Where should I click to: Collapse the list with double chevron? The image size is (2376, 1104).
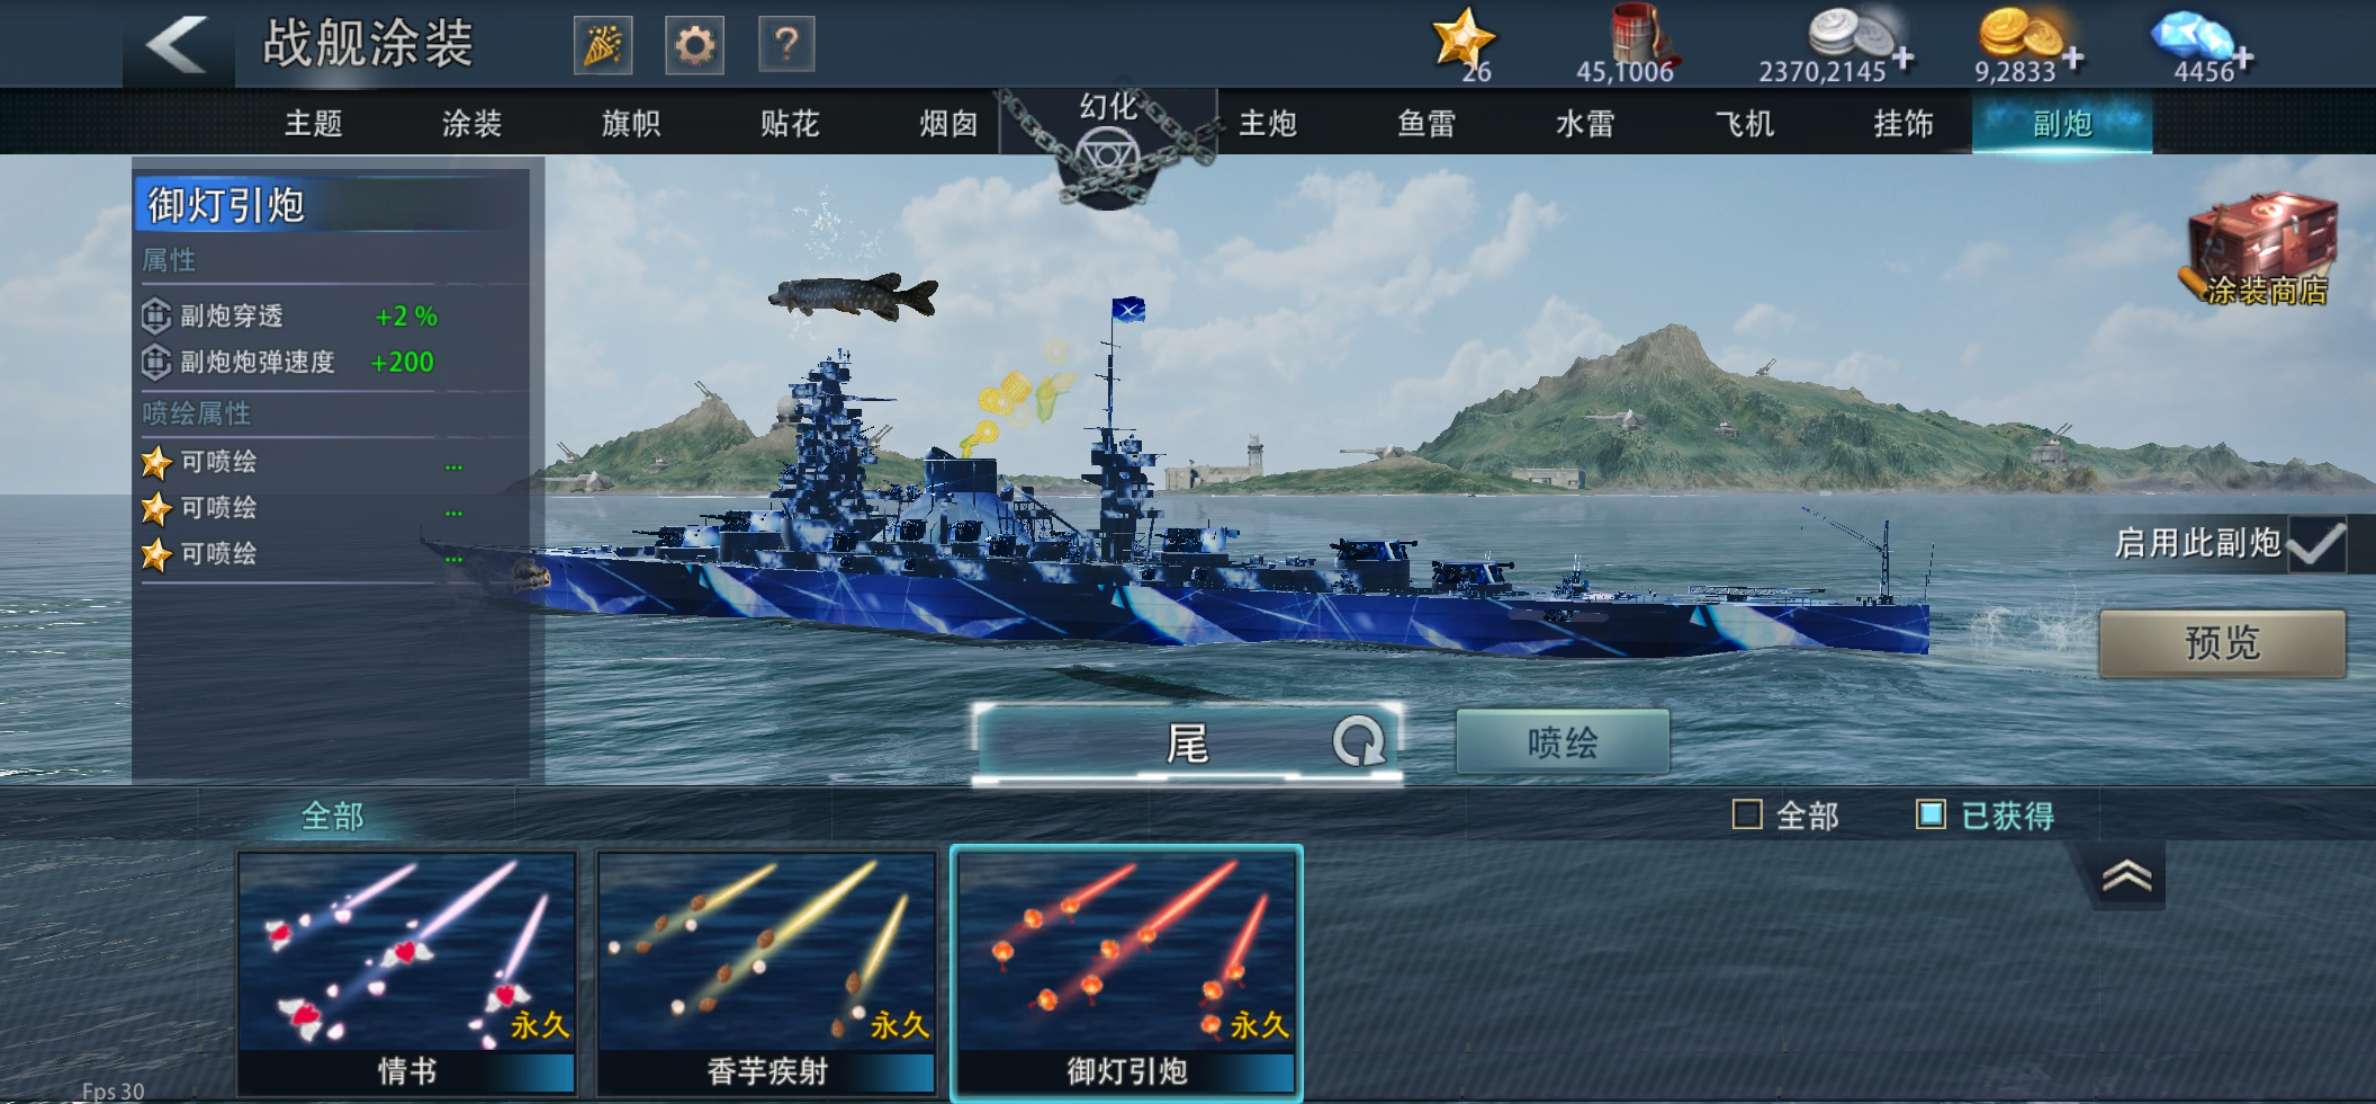(2126, 877)
